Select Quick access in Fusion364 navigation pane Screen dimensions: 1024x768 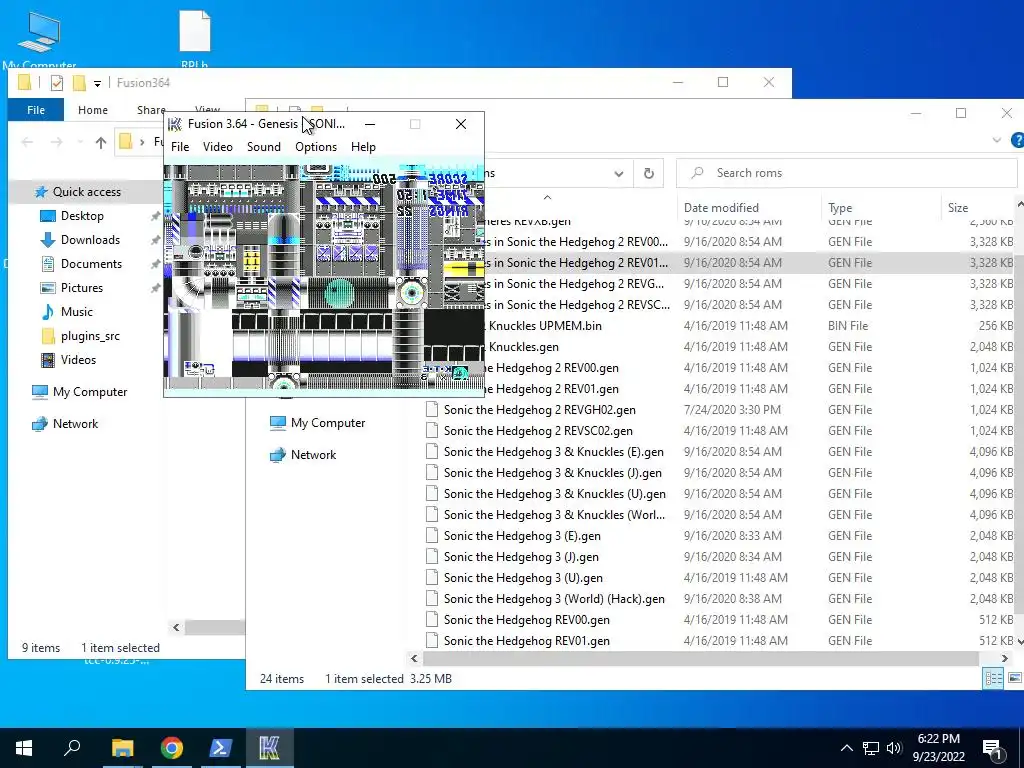[87, 192]
